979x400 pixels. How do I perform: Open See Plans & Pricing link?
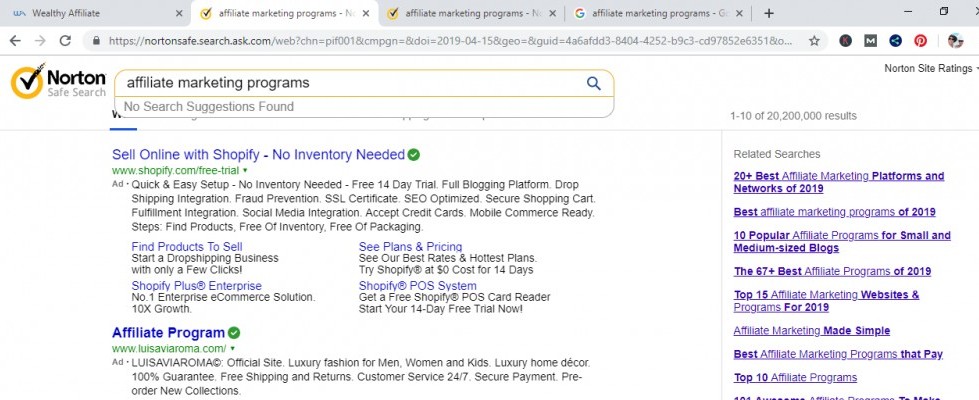[410, 246]
